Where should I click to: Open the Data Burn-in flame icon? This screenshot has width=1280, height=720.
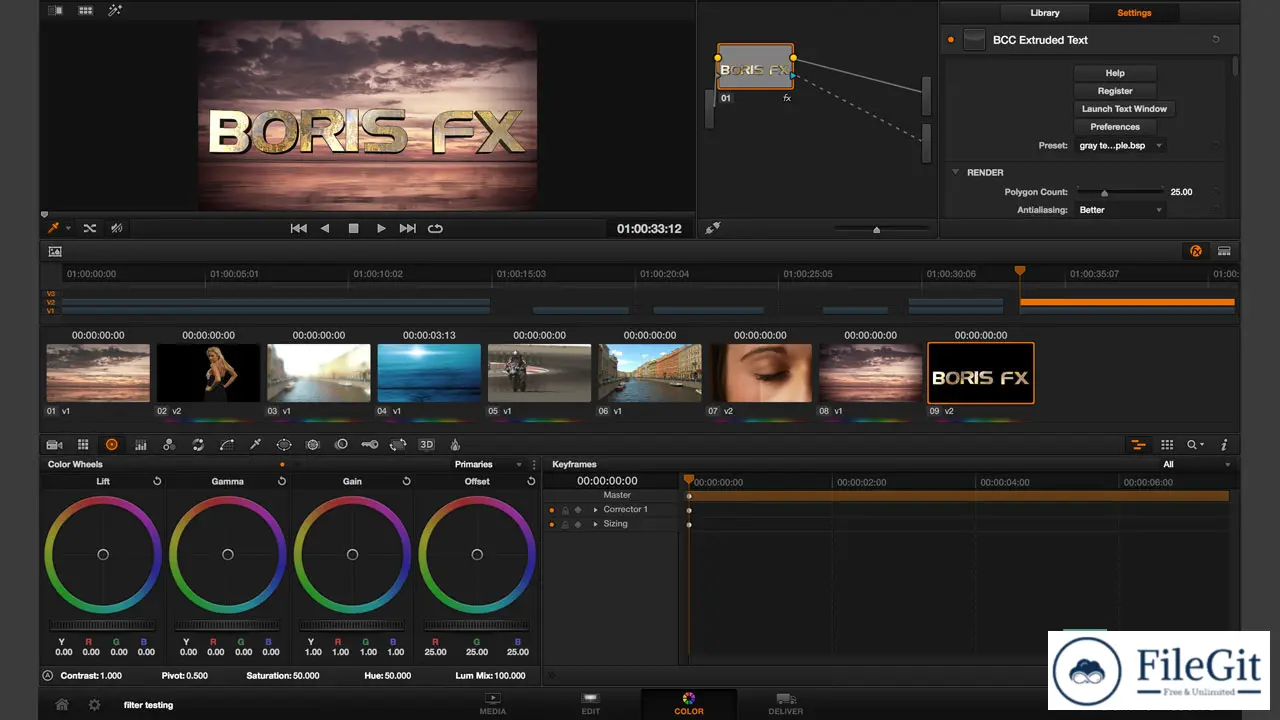click(455, 444)
